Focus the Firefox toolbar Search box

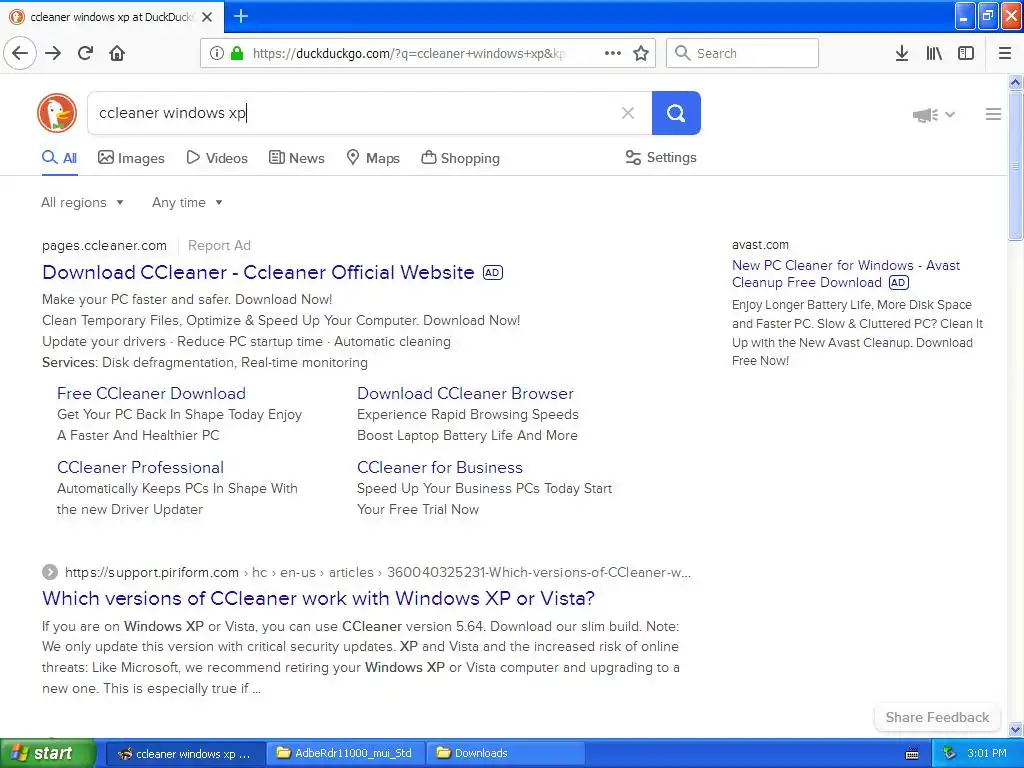point(742,53)
